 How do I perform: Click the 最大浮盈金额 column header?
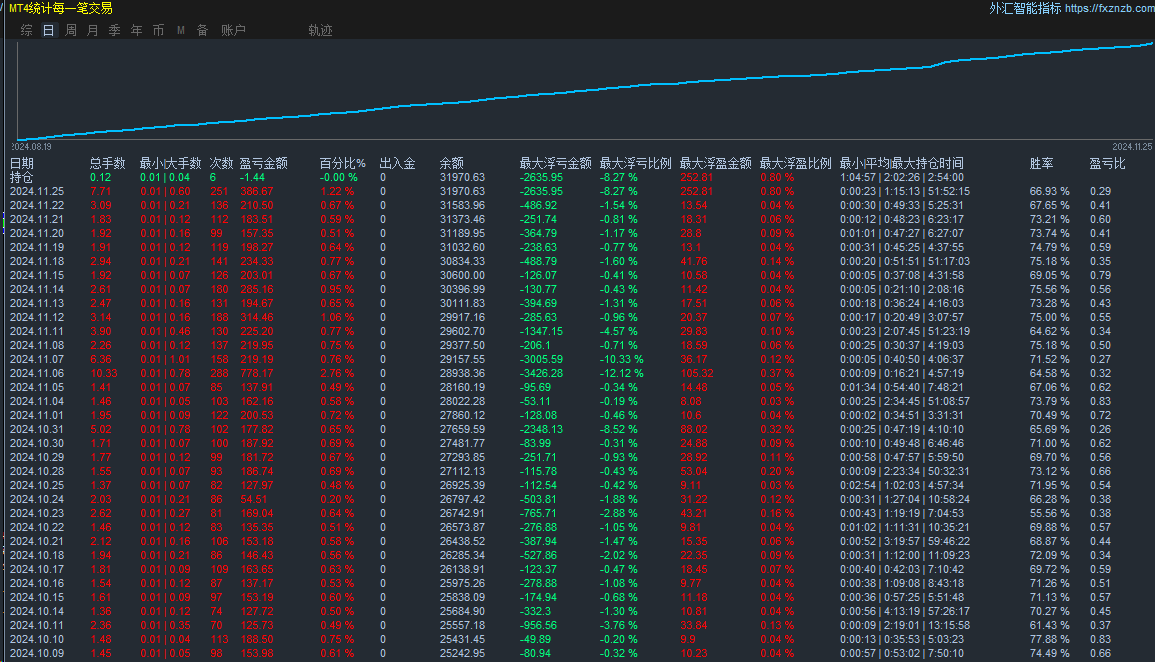(715, 163)
